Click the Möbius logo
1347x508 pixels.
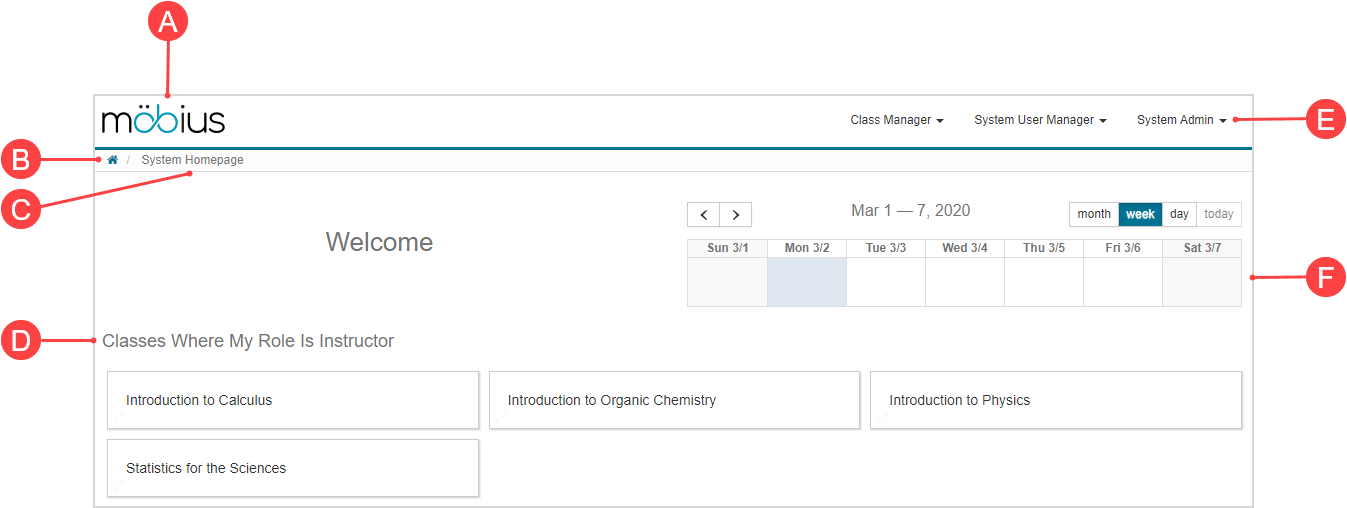[164, 120]
